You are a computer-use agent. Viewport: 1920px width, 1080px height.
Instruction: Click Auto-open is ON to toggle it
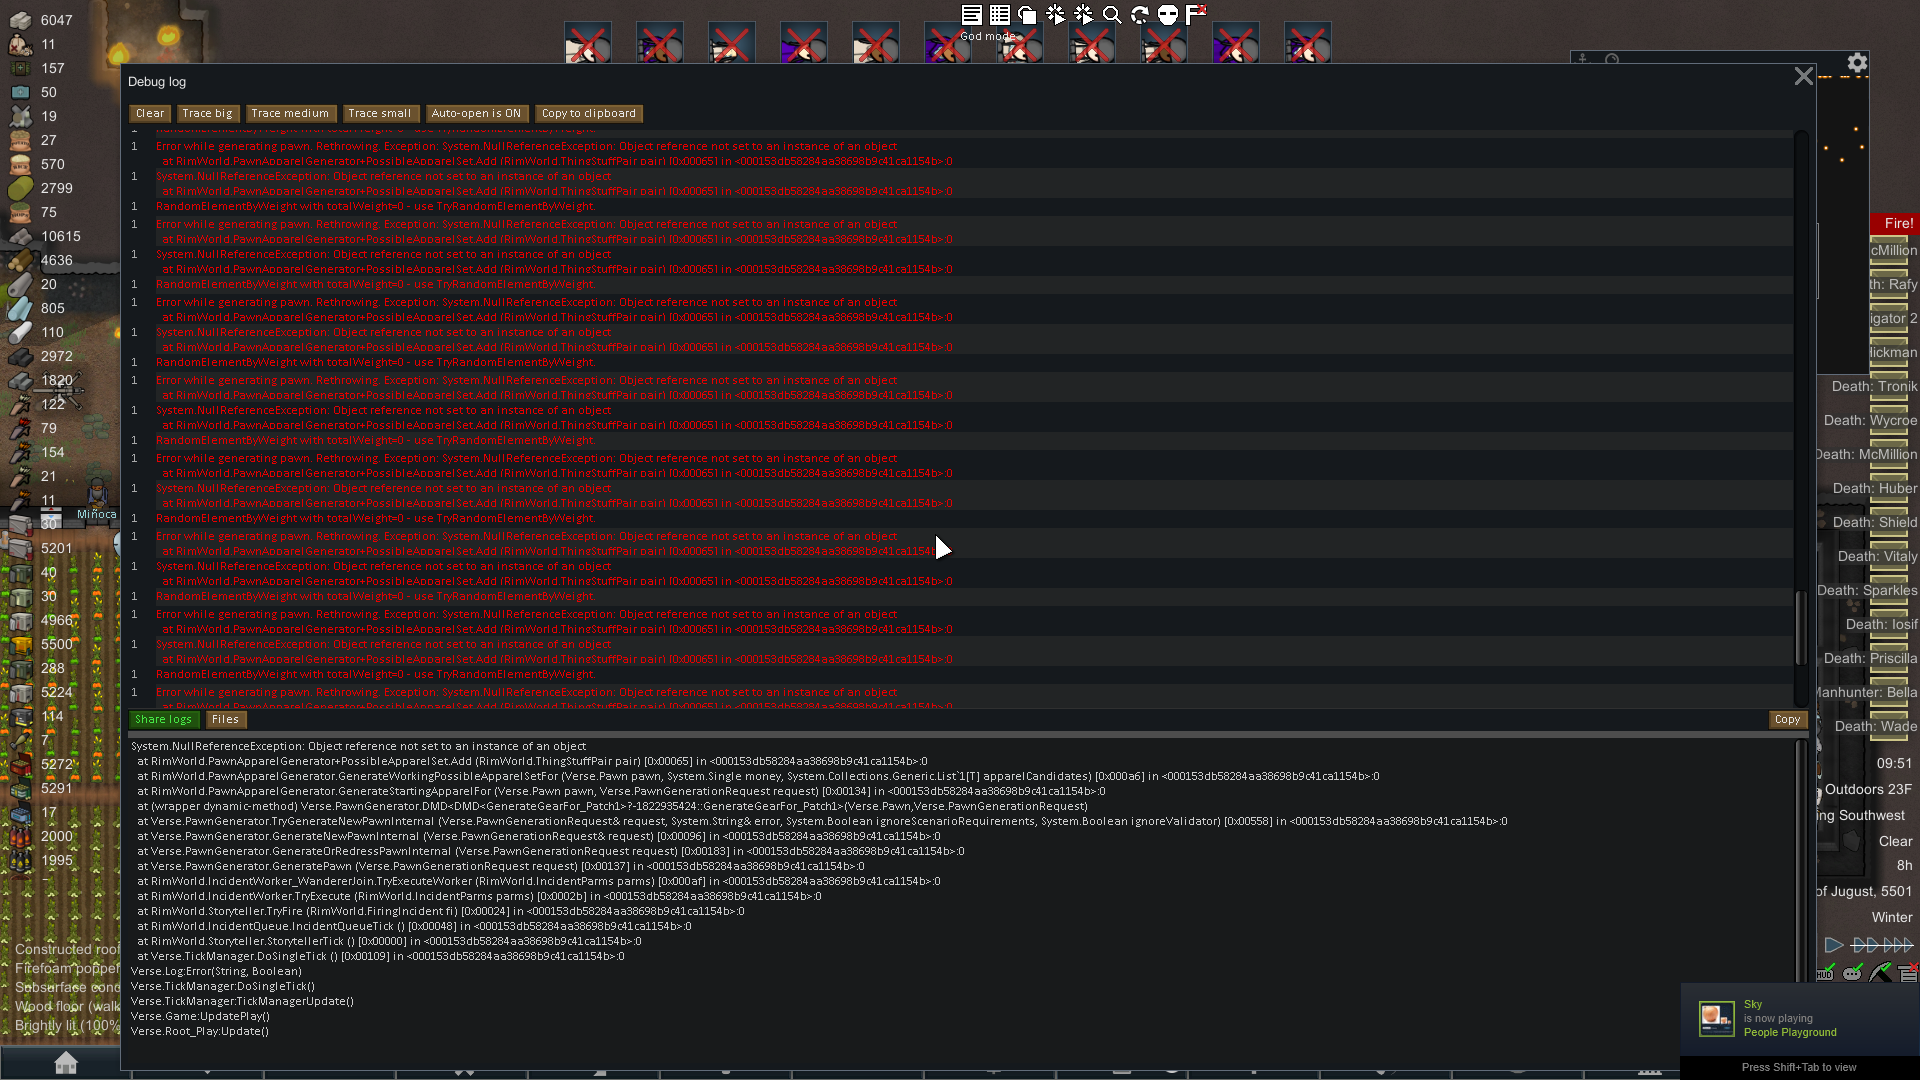(x=477, y=113)
